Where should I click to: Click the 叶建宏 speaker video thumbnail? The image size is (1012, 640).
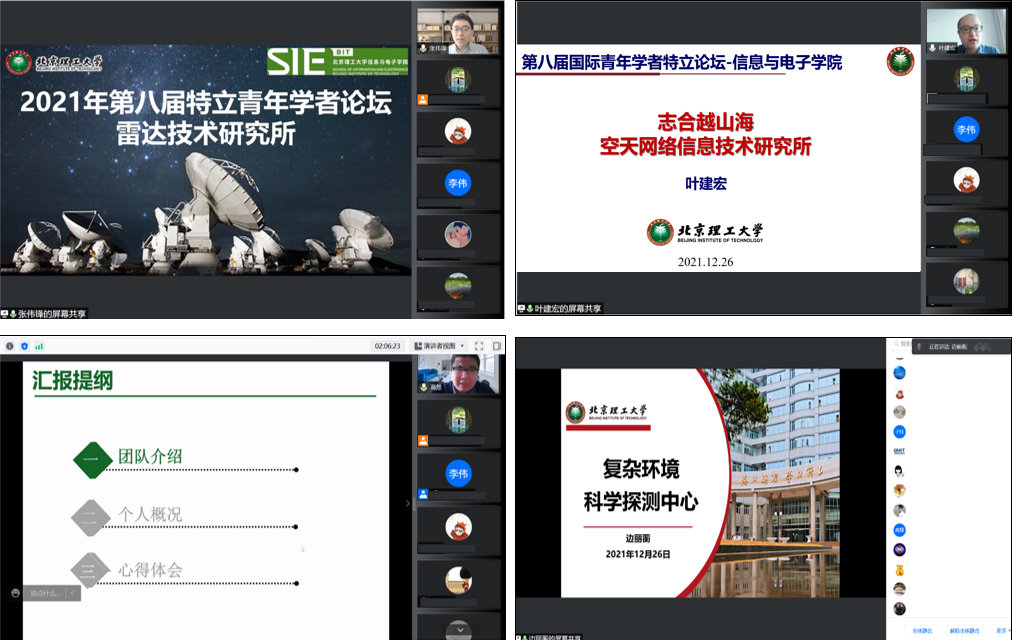tap(965, 32)
